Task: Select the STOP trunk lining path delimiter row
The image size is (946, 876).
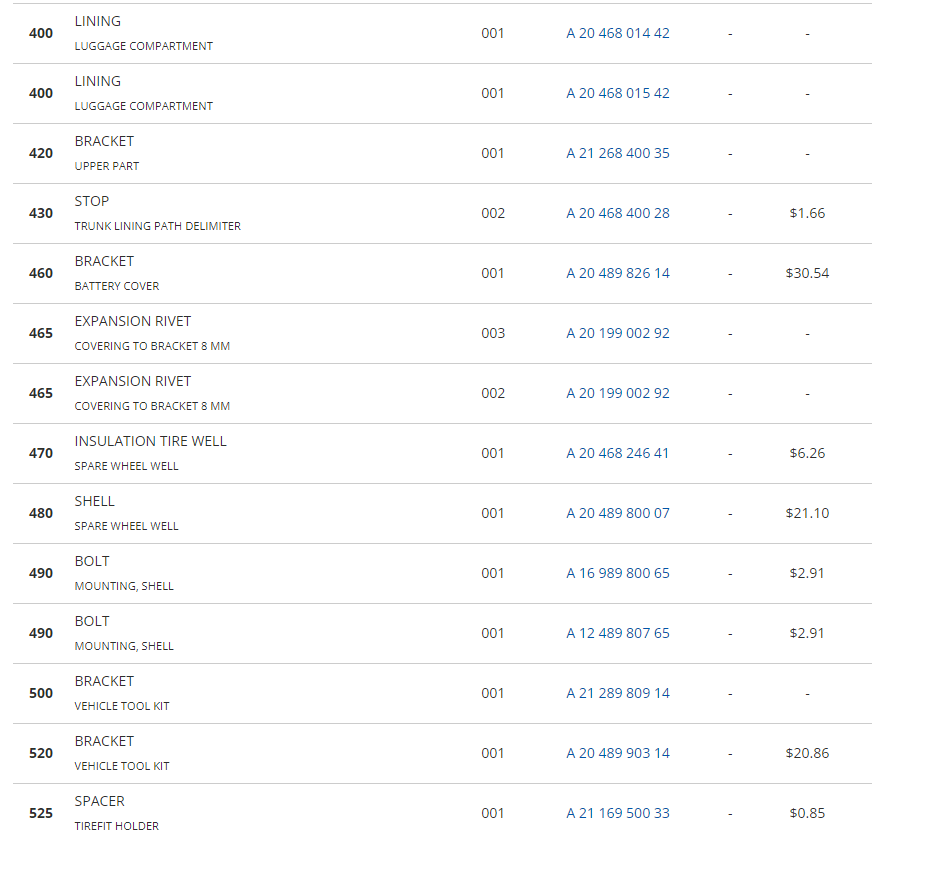Action: (x=442, y=214)
